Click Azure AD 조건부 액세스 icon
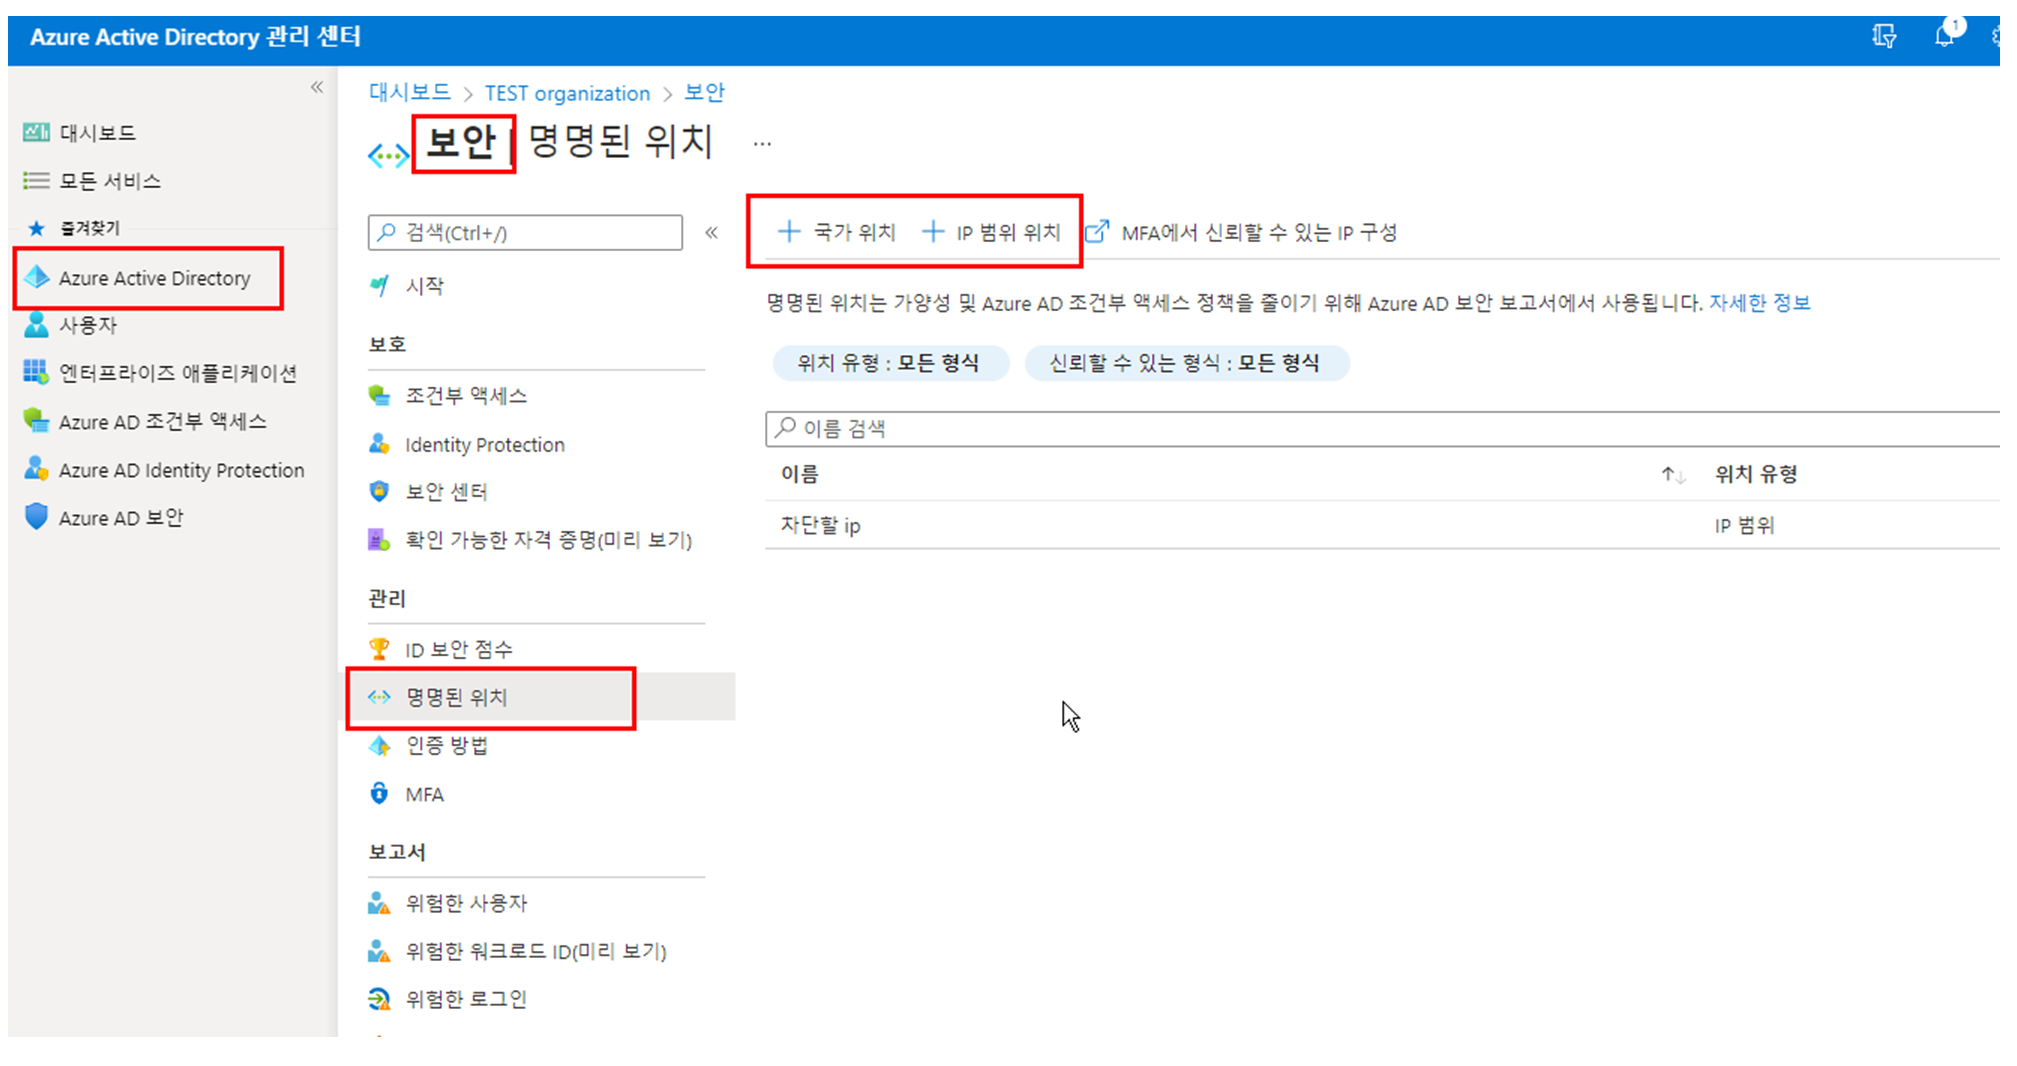Viewport: 2017px width, 1066px height. coord(36,420)
